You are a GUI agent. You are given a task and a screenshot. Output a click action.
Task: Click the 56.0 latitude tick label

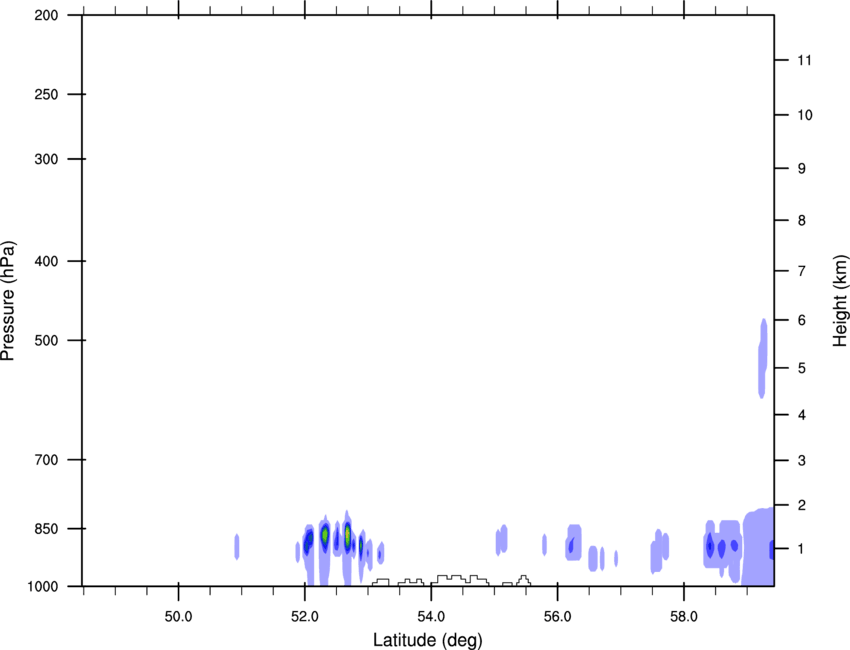click(557, 617)
